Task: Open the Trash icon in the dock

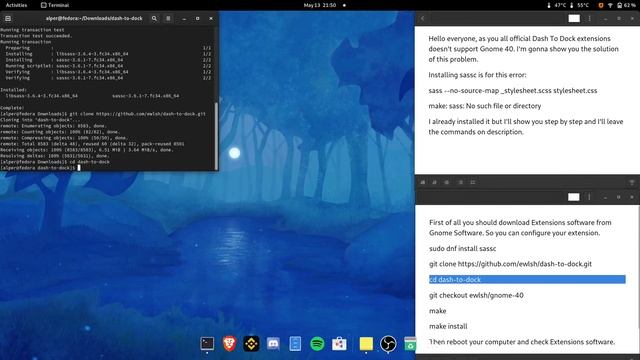Action: 410,344
